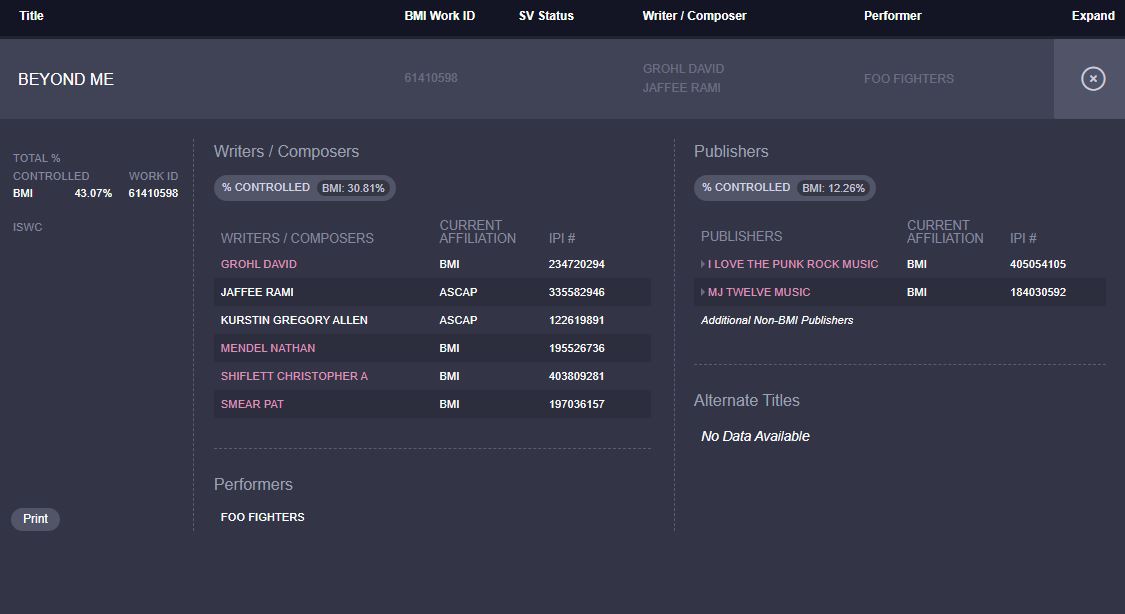
Task: Open writer GROHL DAVID link
Action: pos(258,264)
